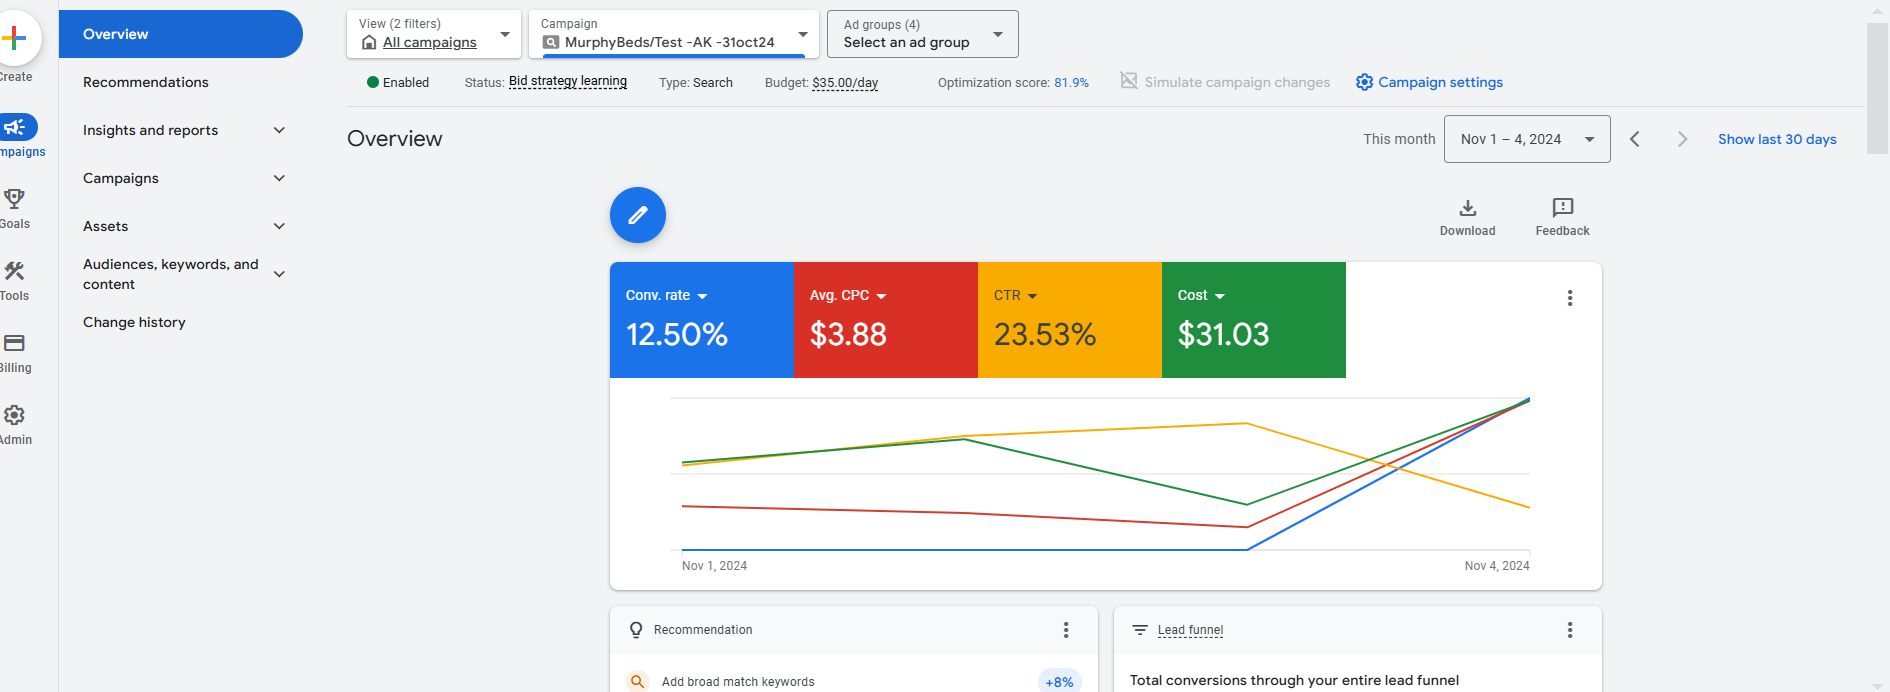1890x692 pixels.
Task: Go to previous date range arrow
Action: (x=1635, y=139)
